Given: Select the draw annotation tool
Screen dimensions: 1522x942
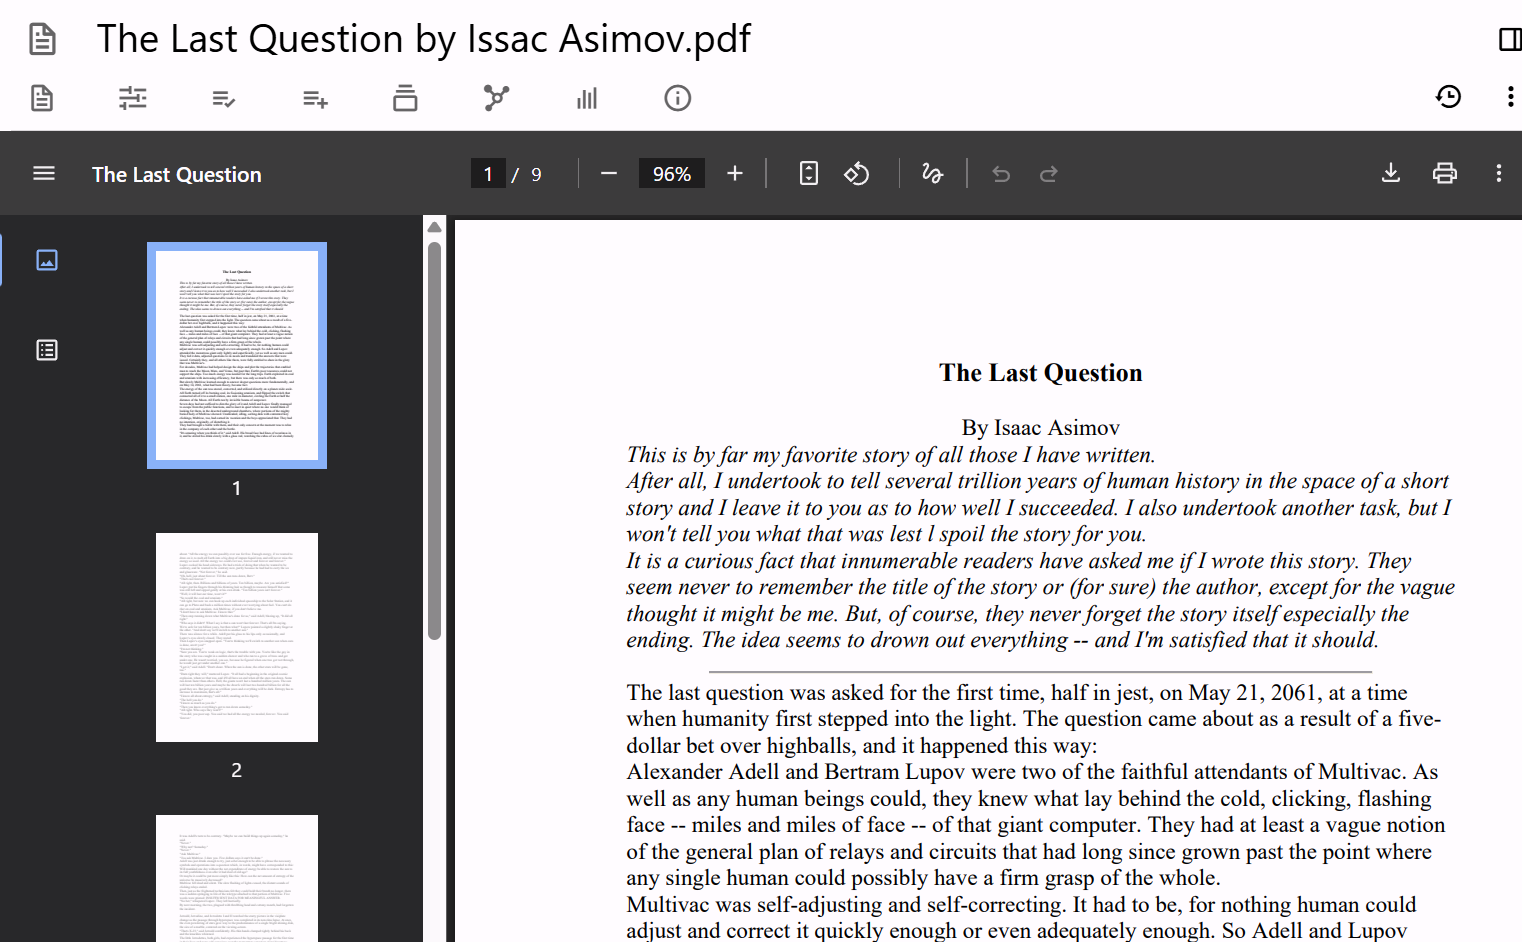Looking at the screenshot, I should click(x=932, y=174).
